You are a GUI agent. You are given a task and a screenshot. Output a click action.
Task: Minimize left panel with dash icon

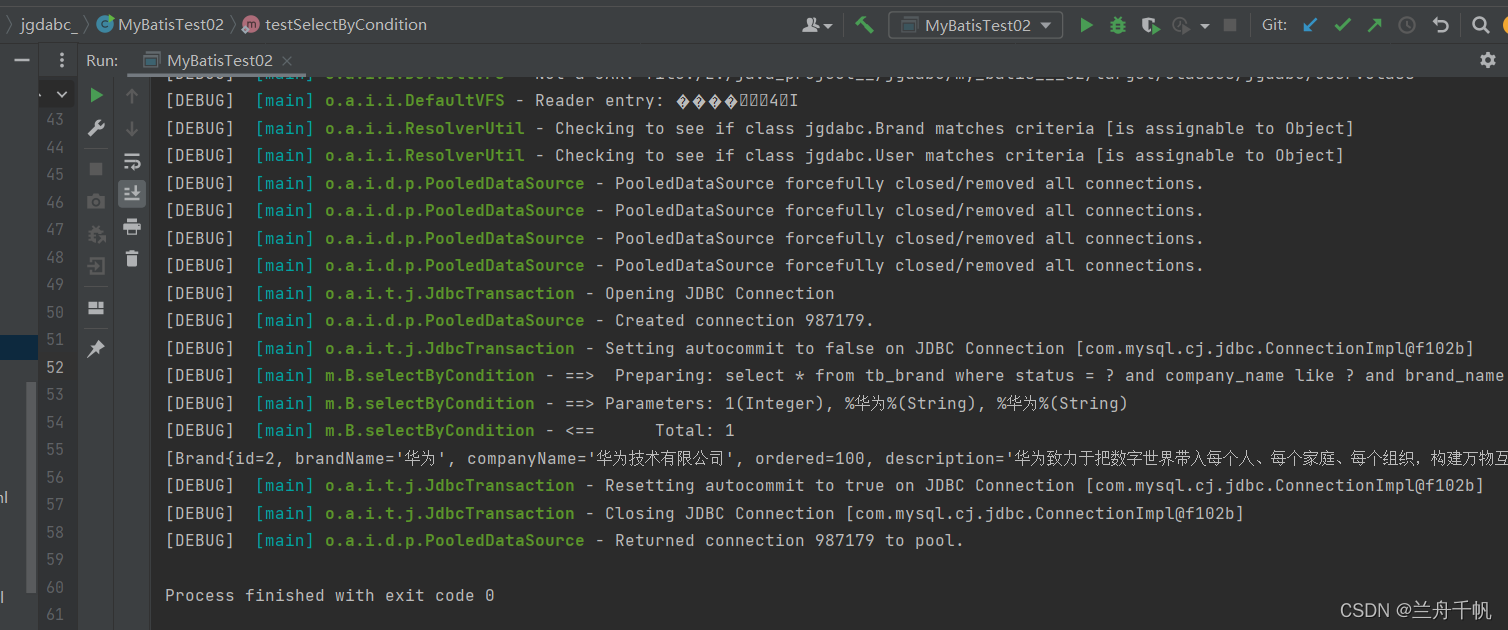point(21,60)
